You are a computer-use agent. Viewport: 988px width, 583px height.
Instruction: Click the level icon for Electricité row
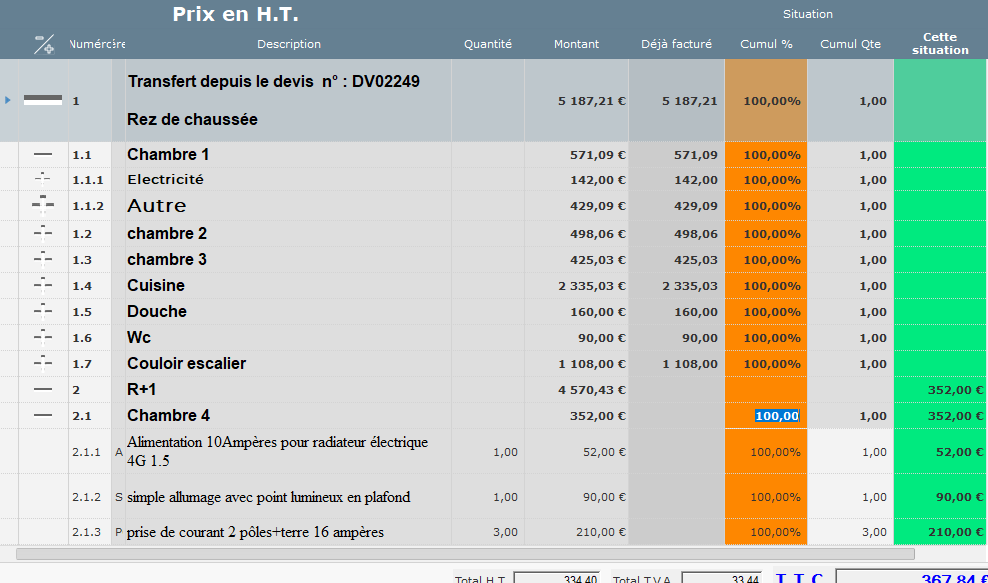pos(43,180)
